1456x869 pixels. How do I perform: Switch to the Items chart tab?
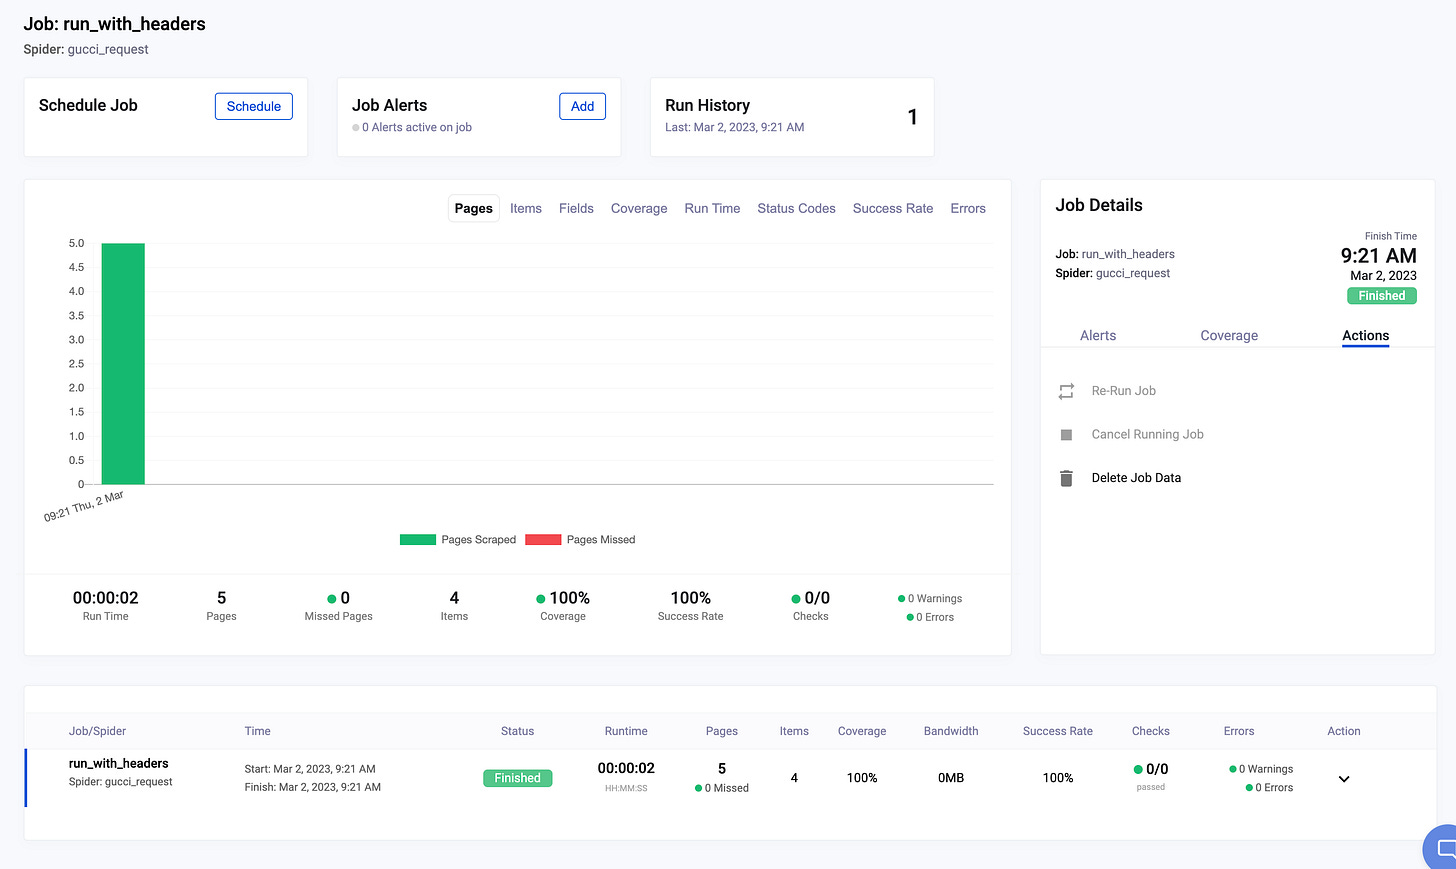[526, 208]
